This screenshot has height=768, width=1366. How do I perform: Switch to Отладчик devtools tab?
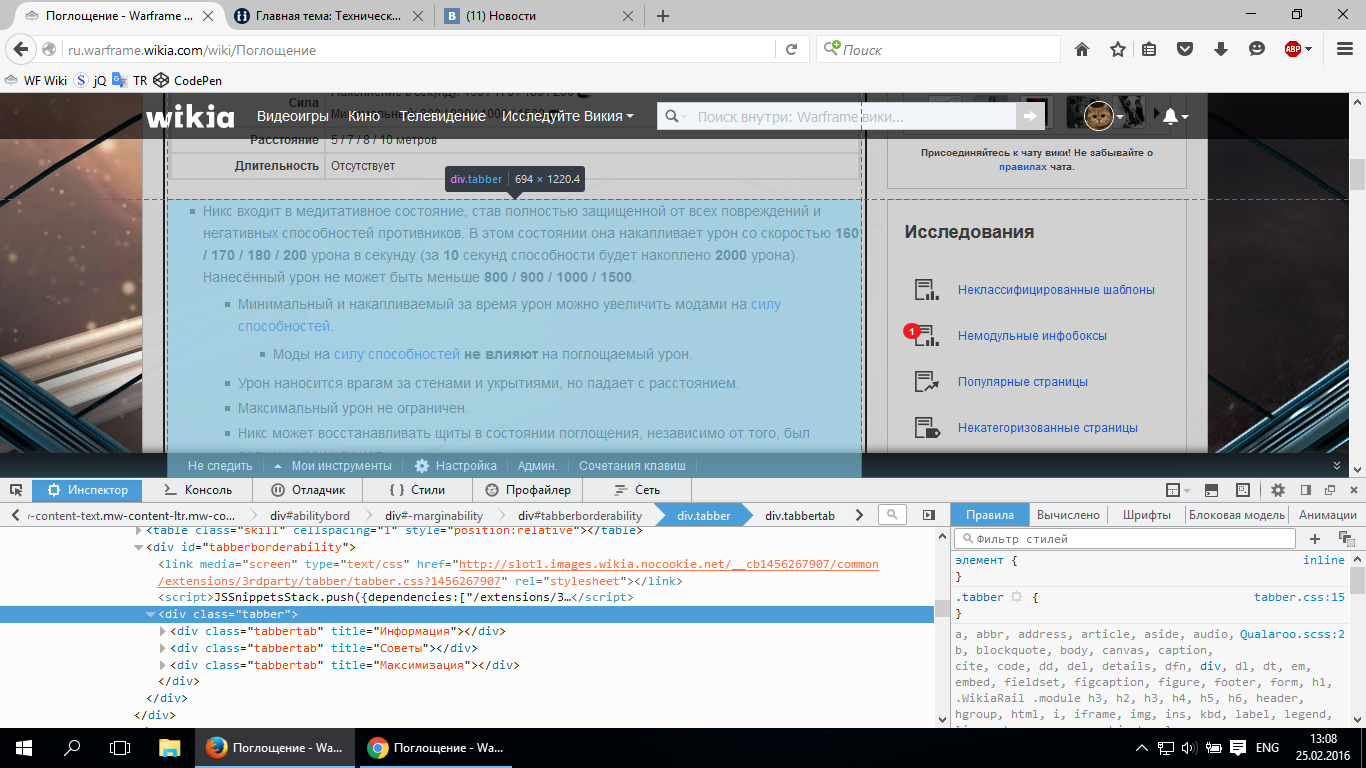pyautogui.click(x=308, y=490)
